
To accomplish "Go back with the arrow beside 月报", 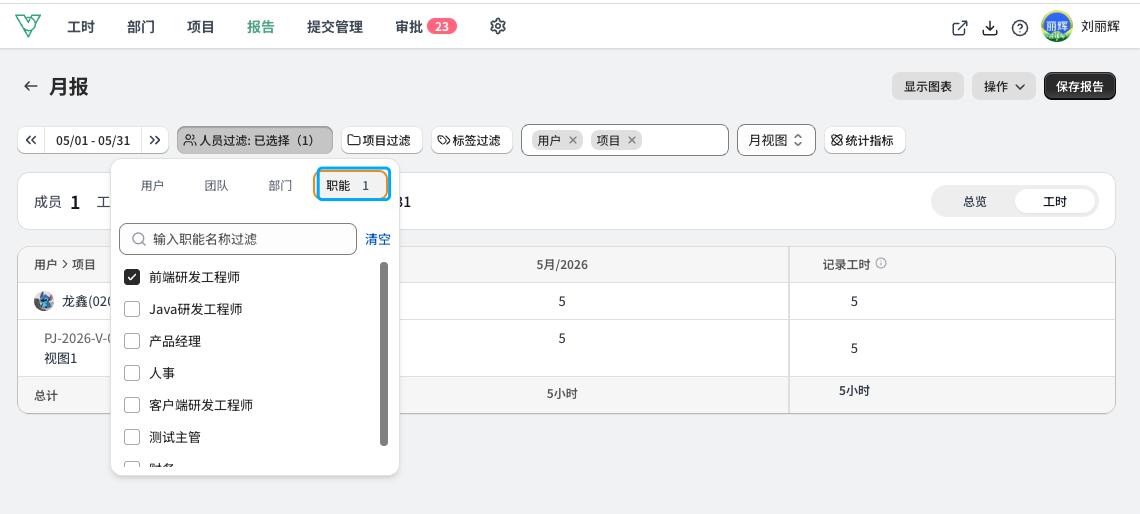I will (30, 86).
